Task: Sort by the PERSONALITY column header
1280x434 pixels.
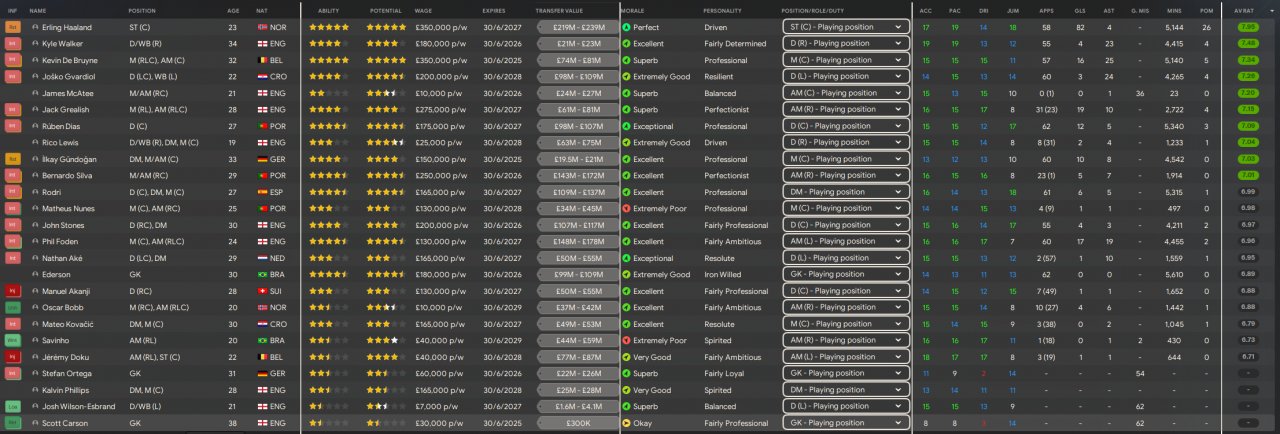Action: pyautogui.click(x=723, y=10)
